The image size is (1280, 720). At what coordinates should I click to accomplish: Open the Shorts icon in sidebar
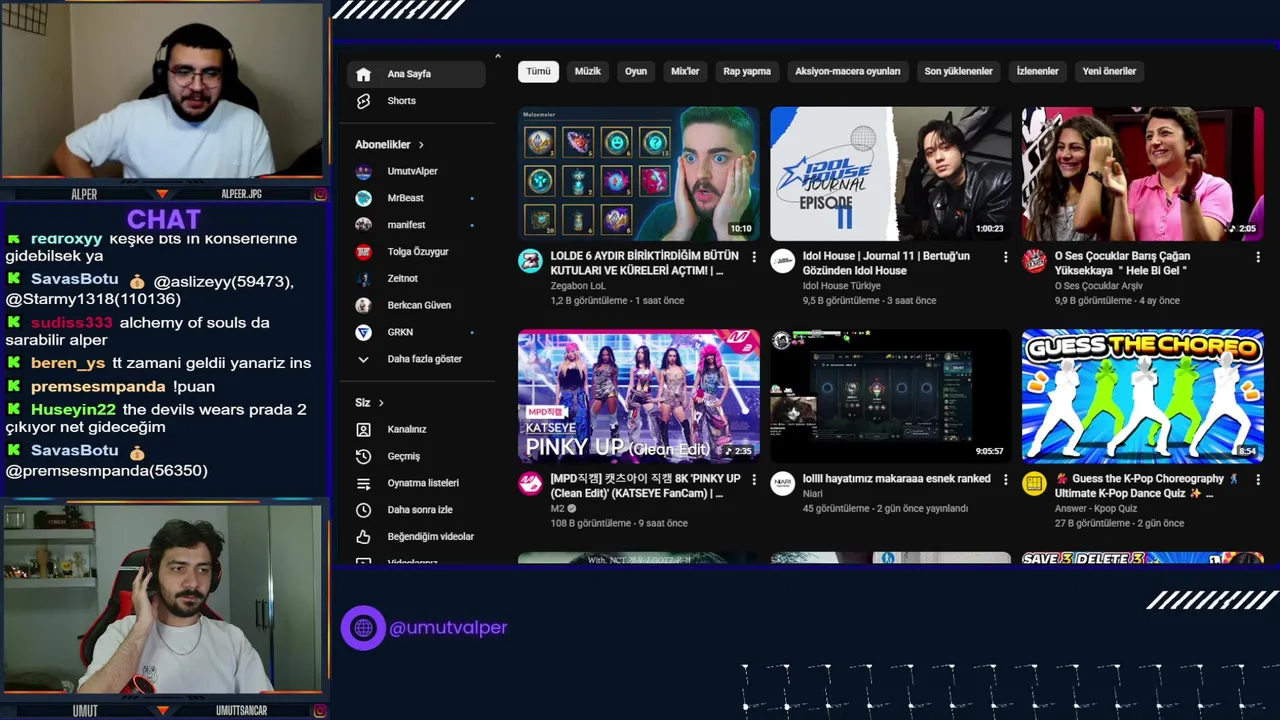[364, 101]
